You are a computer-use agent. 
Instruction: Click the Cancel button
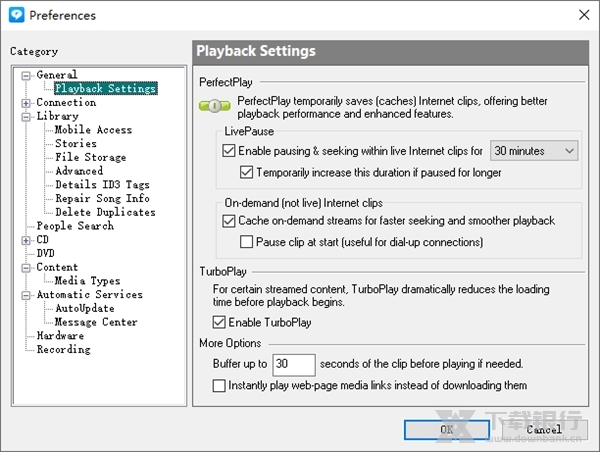click(x=544, y=430)
